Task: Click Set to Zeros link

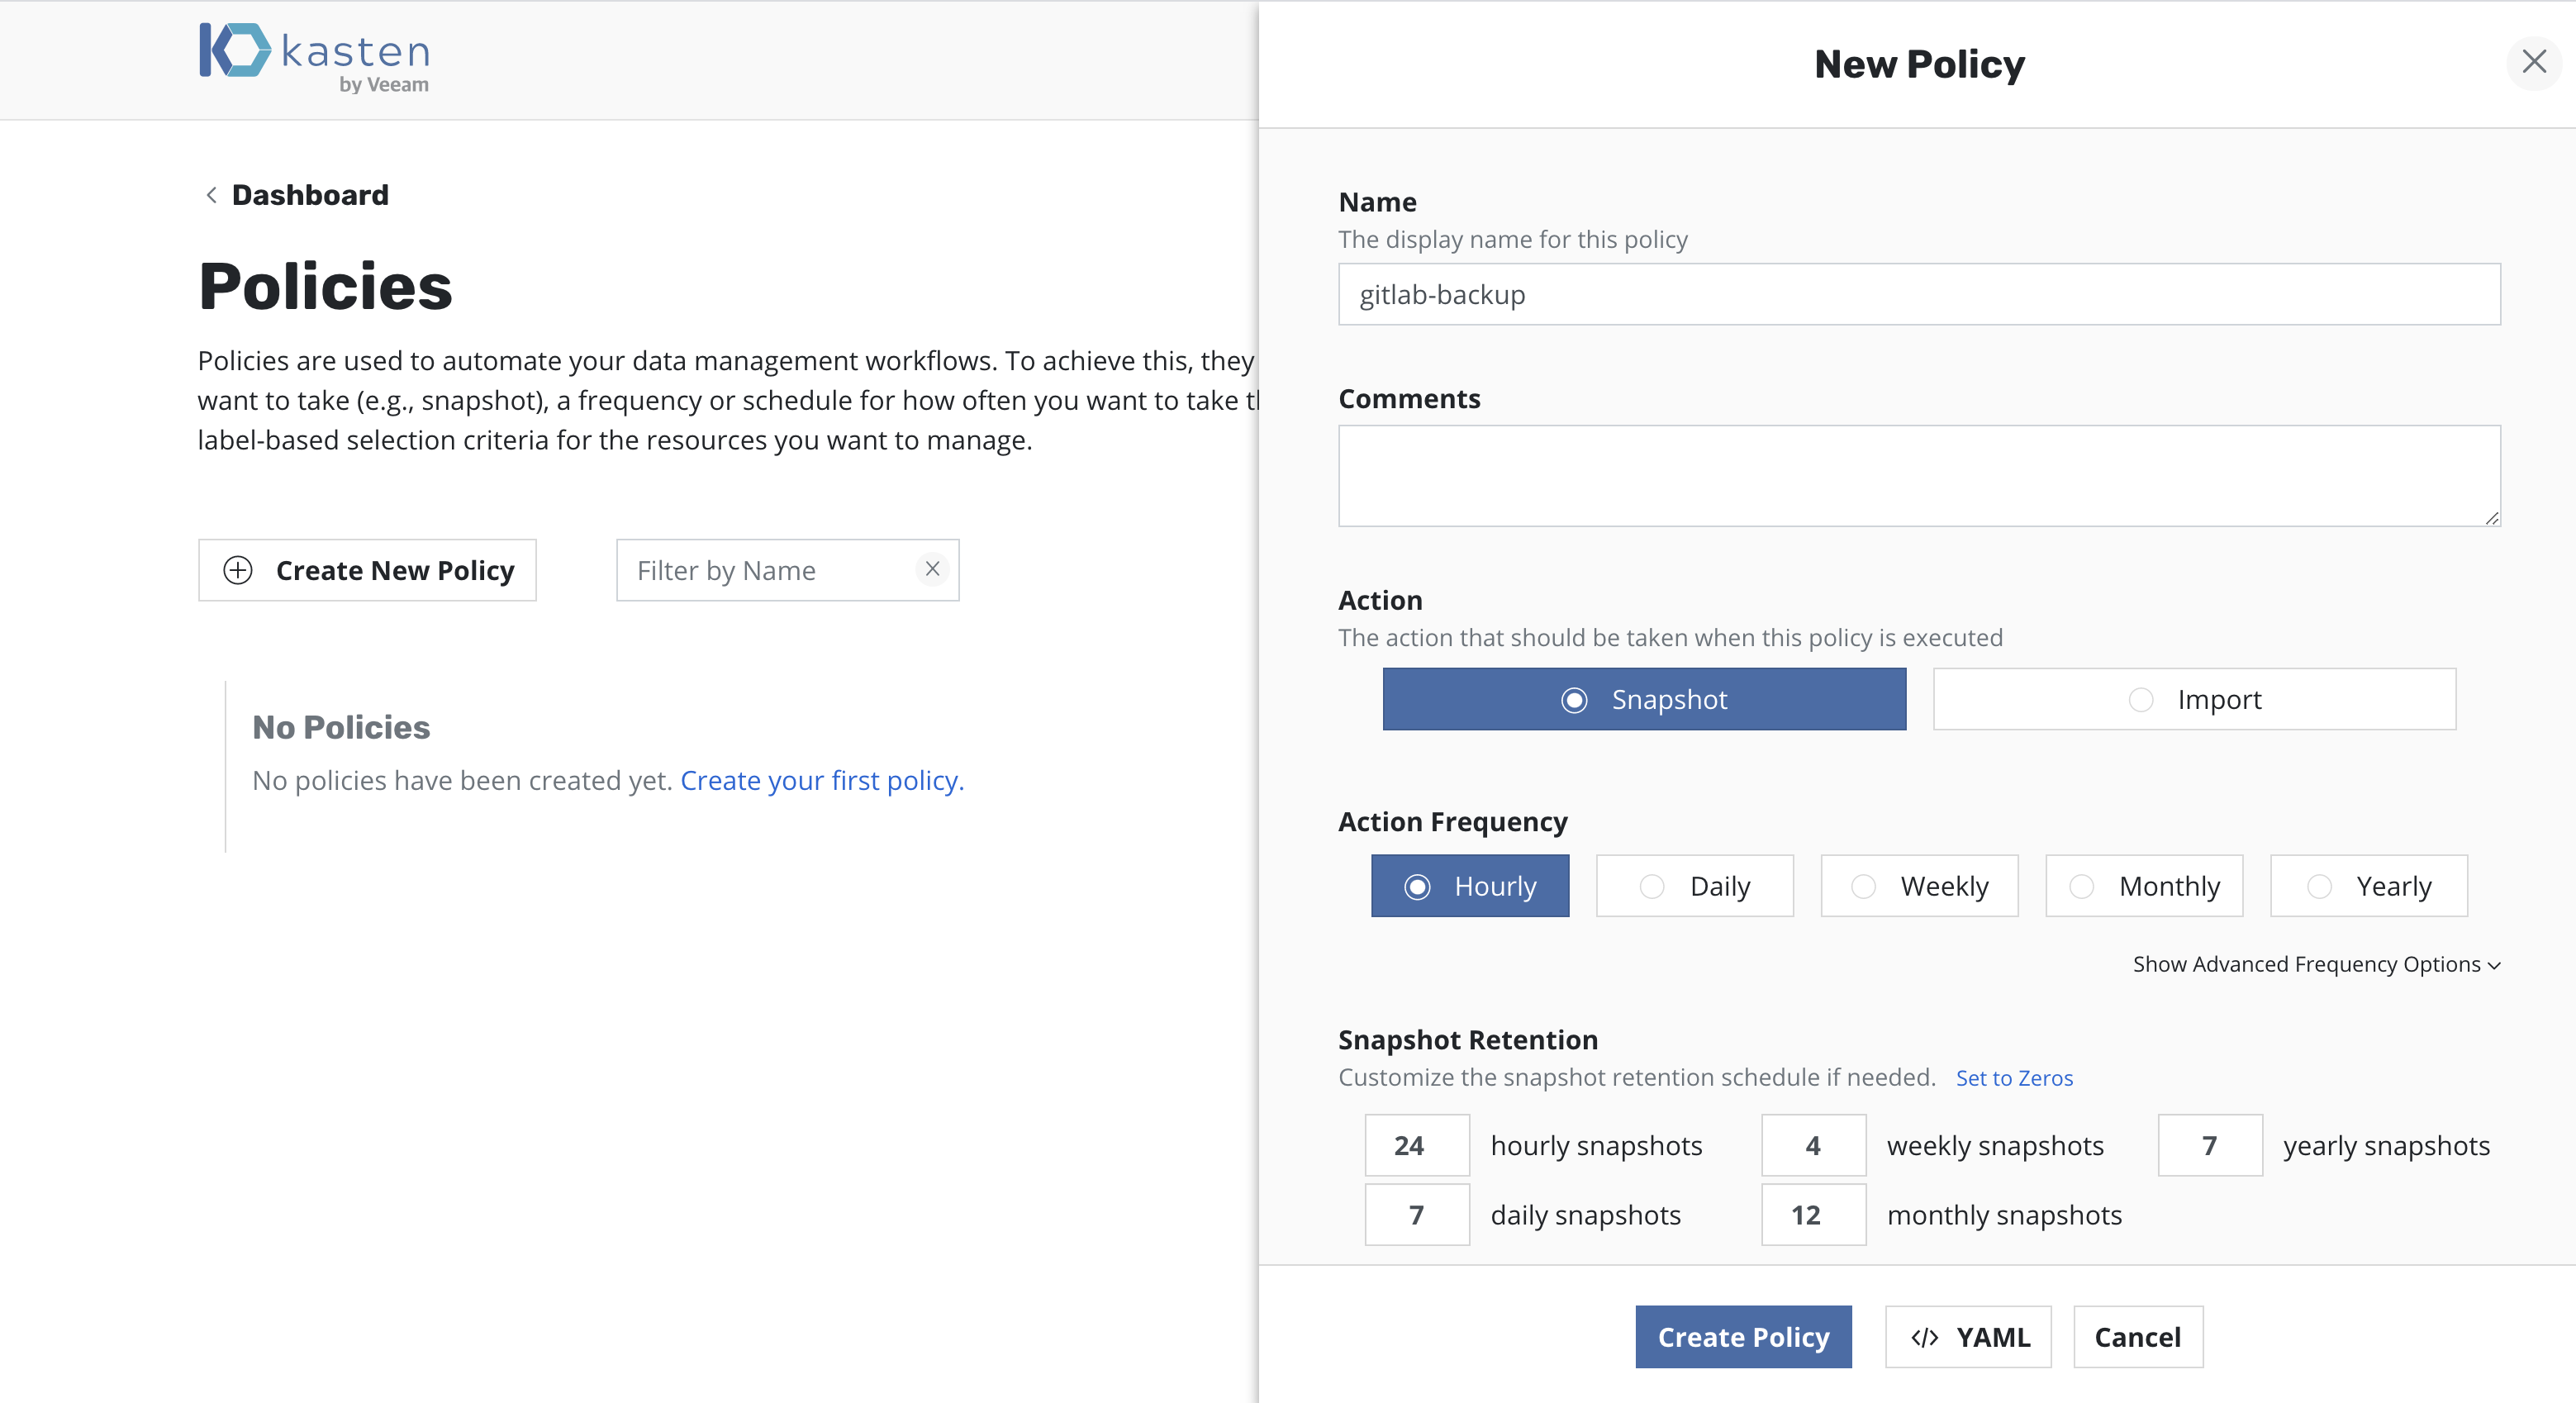Action: coord(2014,1078)
